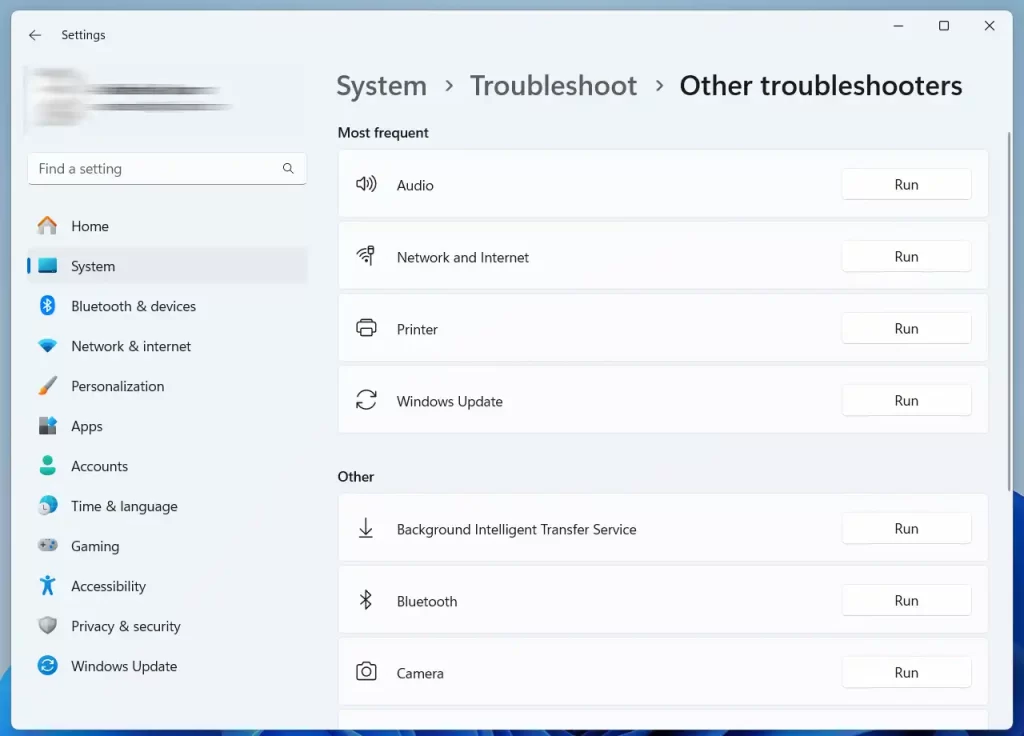The width and height of the screenshot is (1024, 736).
Task: Maximize the Settings window
Action: click(x=944, y=26)
